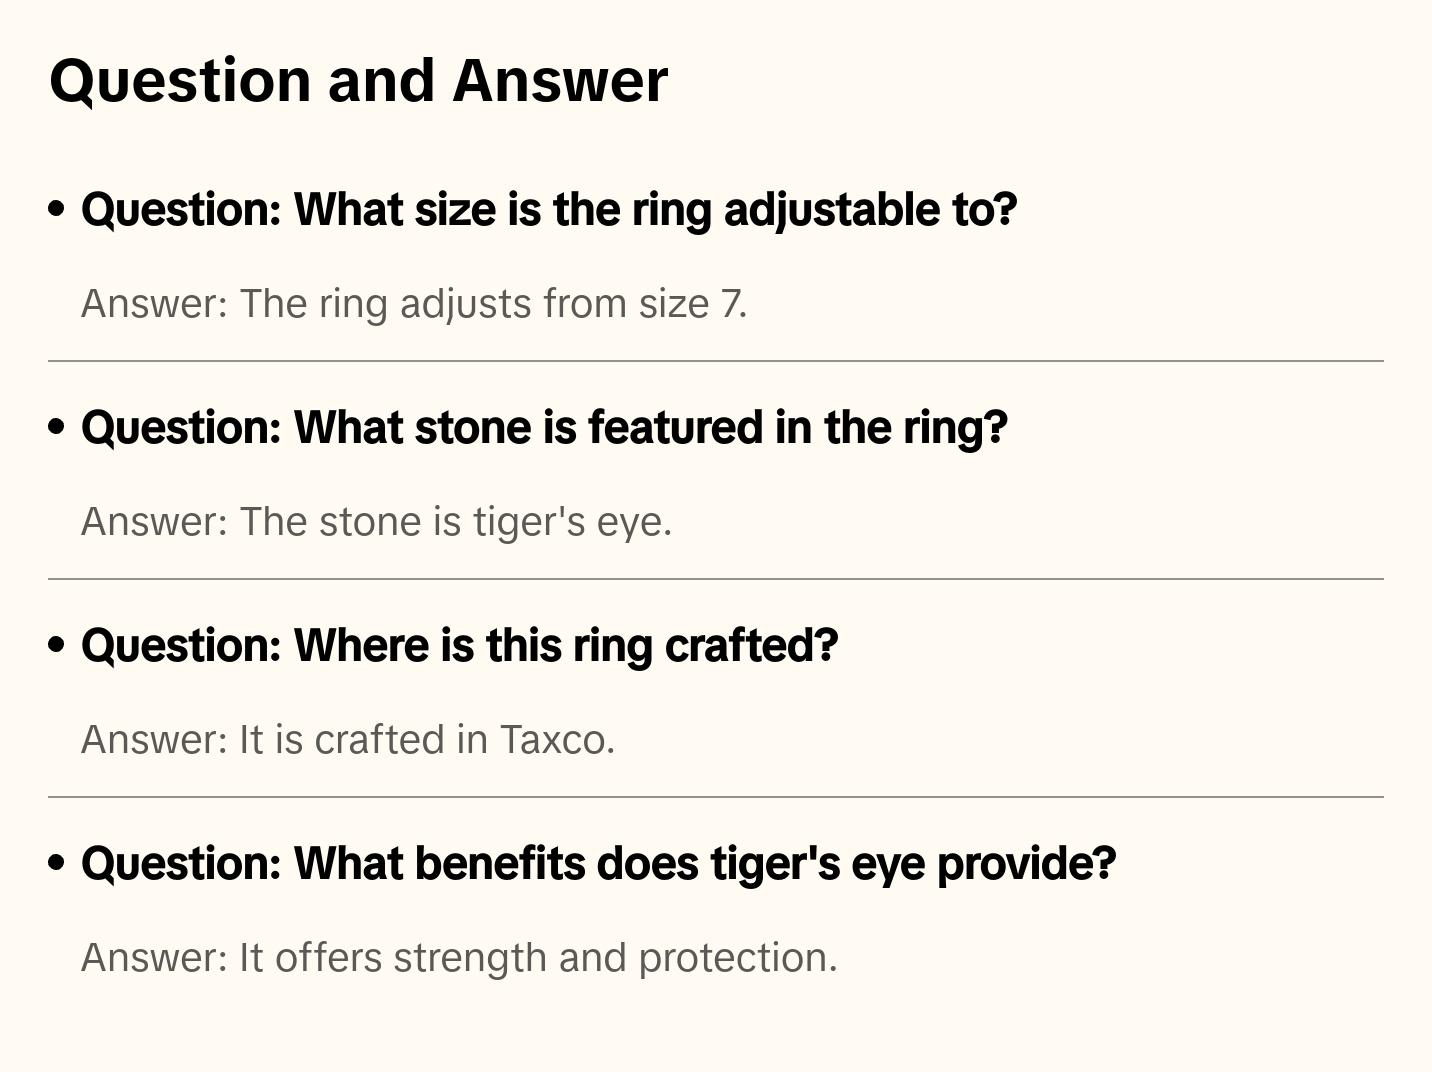1432x1072 pixels.
Task: Click the divider line below the size 7 answer
Action: [x=716, y=361]
